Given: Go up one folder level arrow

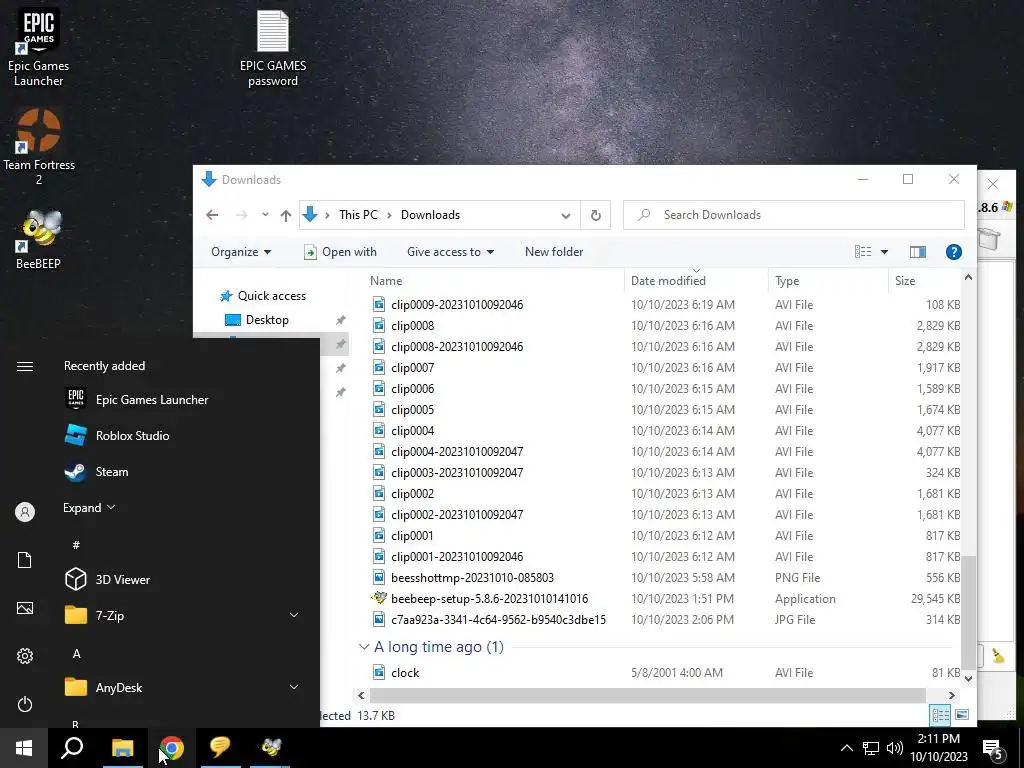Looking at the screenshot, I should pyautogui.click(x=285, y=215).
